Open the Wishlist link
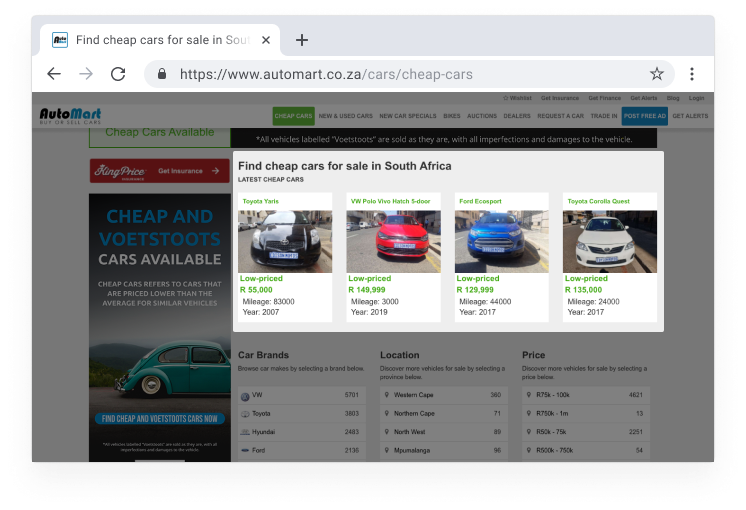The width and height of the screenshot is (746, 510). (x=517, y=98)
